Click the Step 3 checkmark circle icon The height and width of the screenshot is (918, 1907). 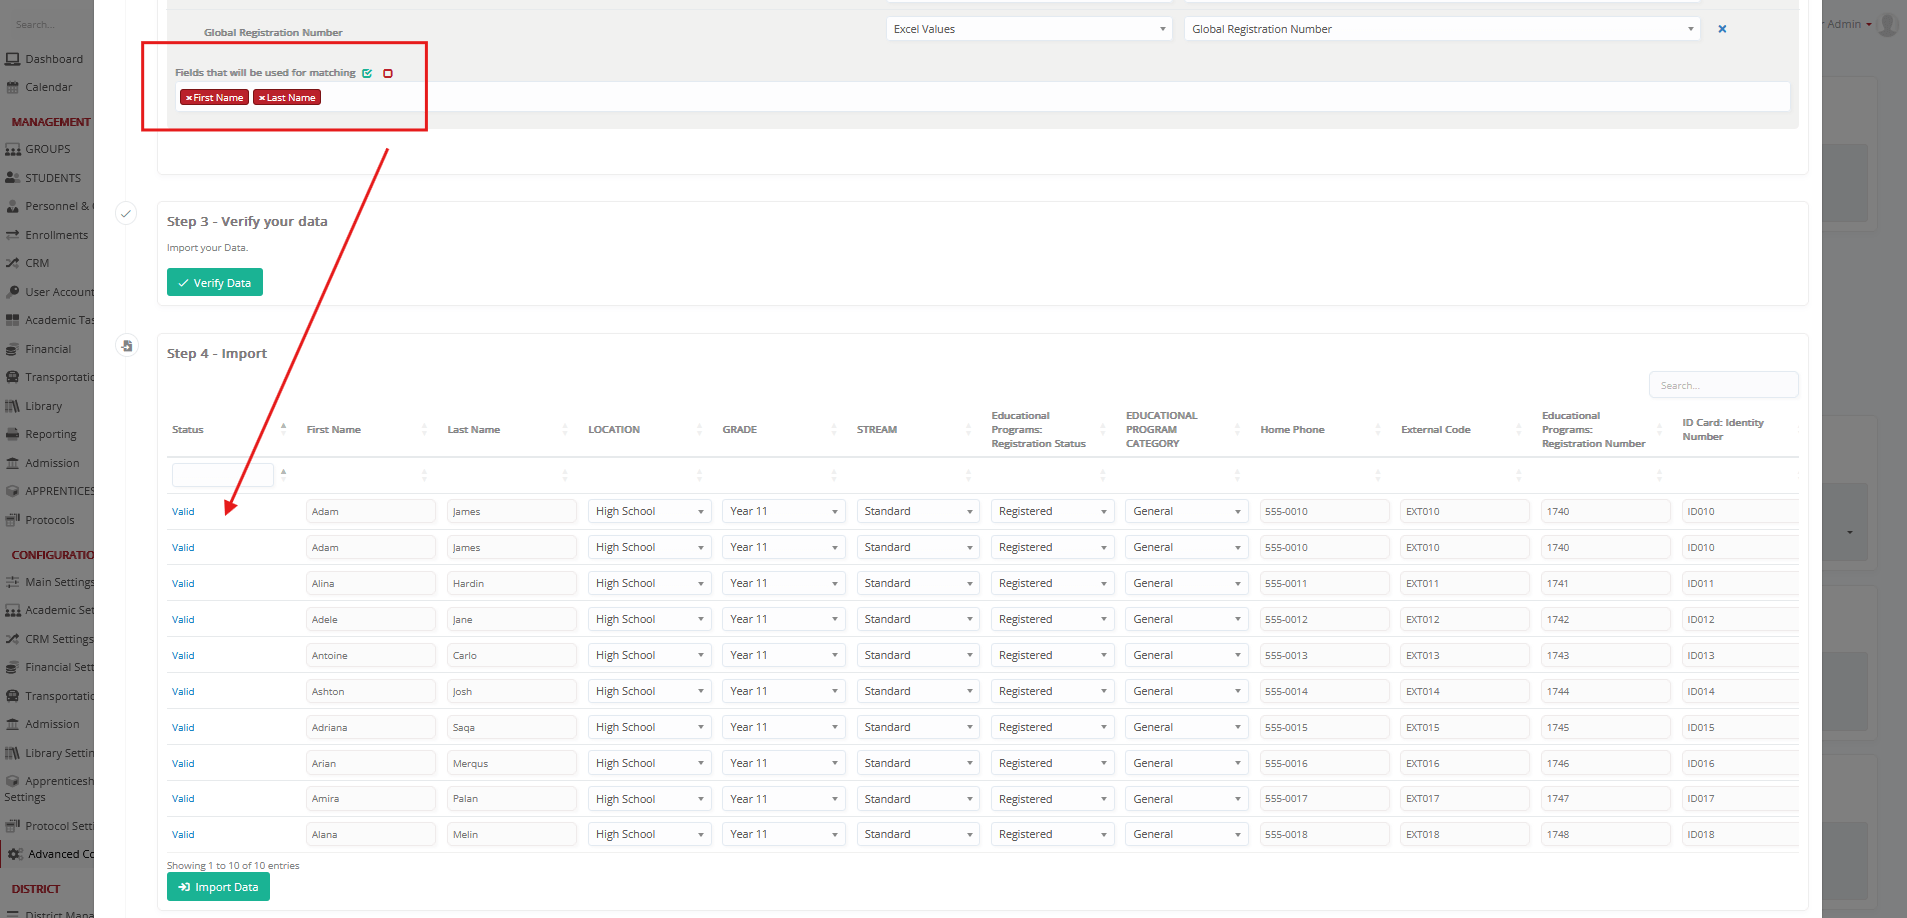coord(126,213)
